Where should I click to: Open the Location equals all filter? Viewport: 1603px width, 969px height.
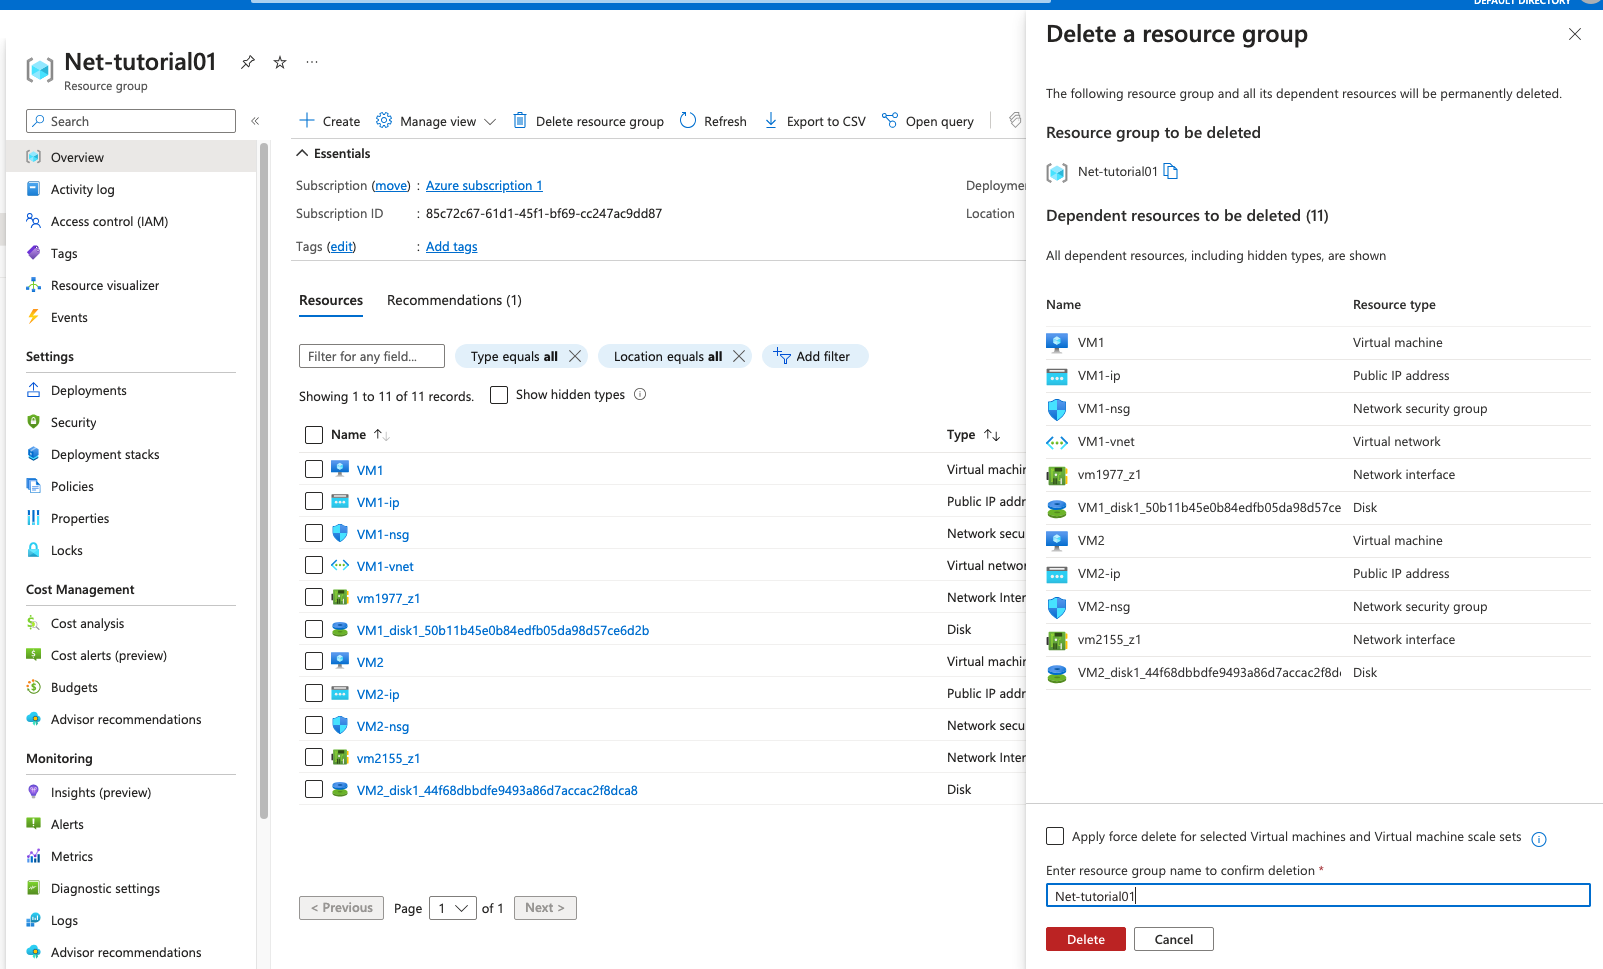coord(667,356)
